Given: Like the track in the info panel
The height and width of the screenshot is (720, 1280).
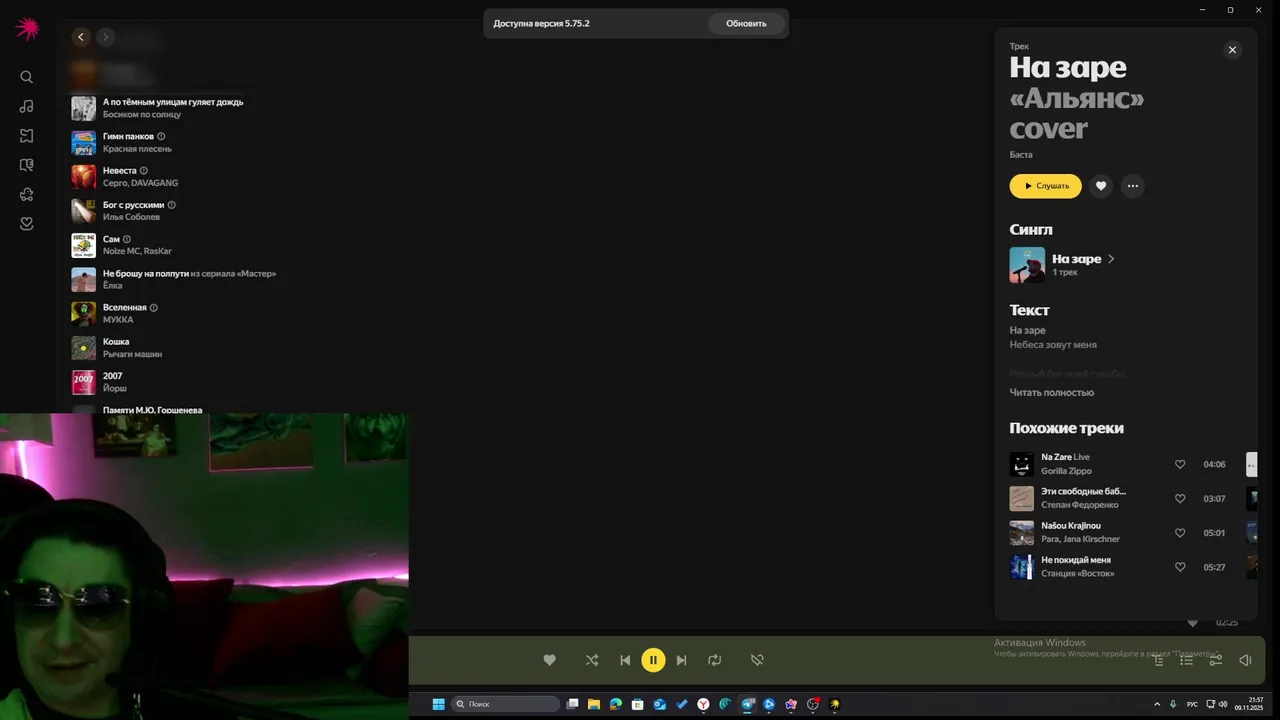Looking at the screenshot, I should pos(1101,186).
